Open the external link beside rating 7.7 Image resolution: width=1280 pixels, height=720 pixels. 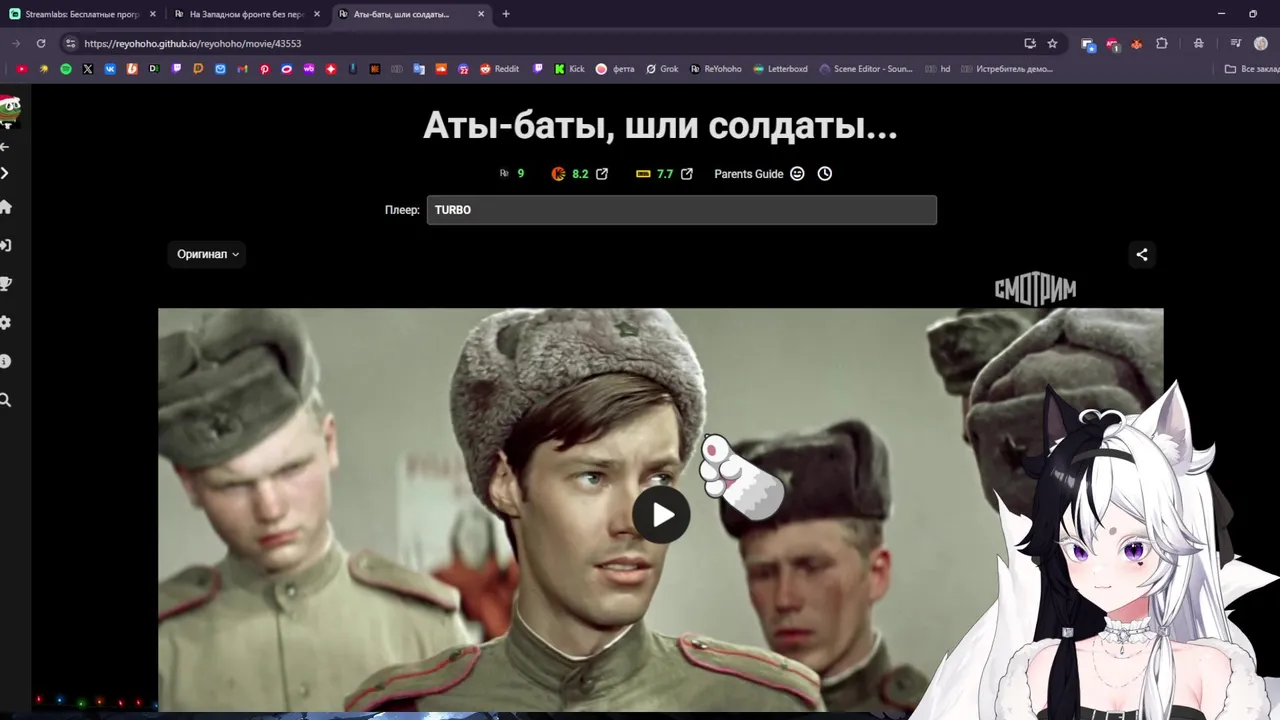pyautogui.click(x=687, y=174)
